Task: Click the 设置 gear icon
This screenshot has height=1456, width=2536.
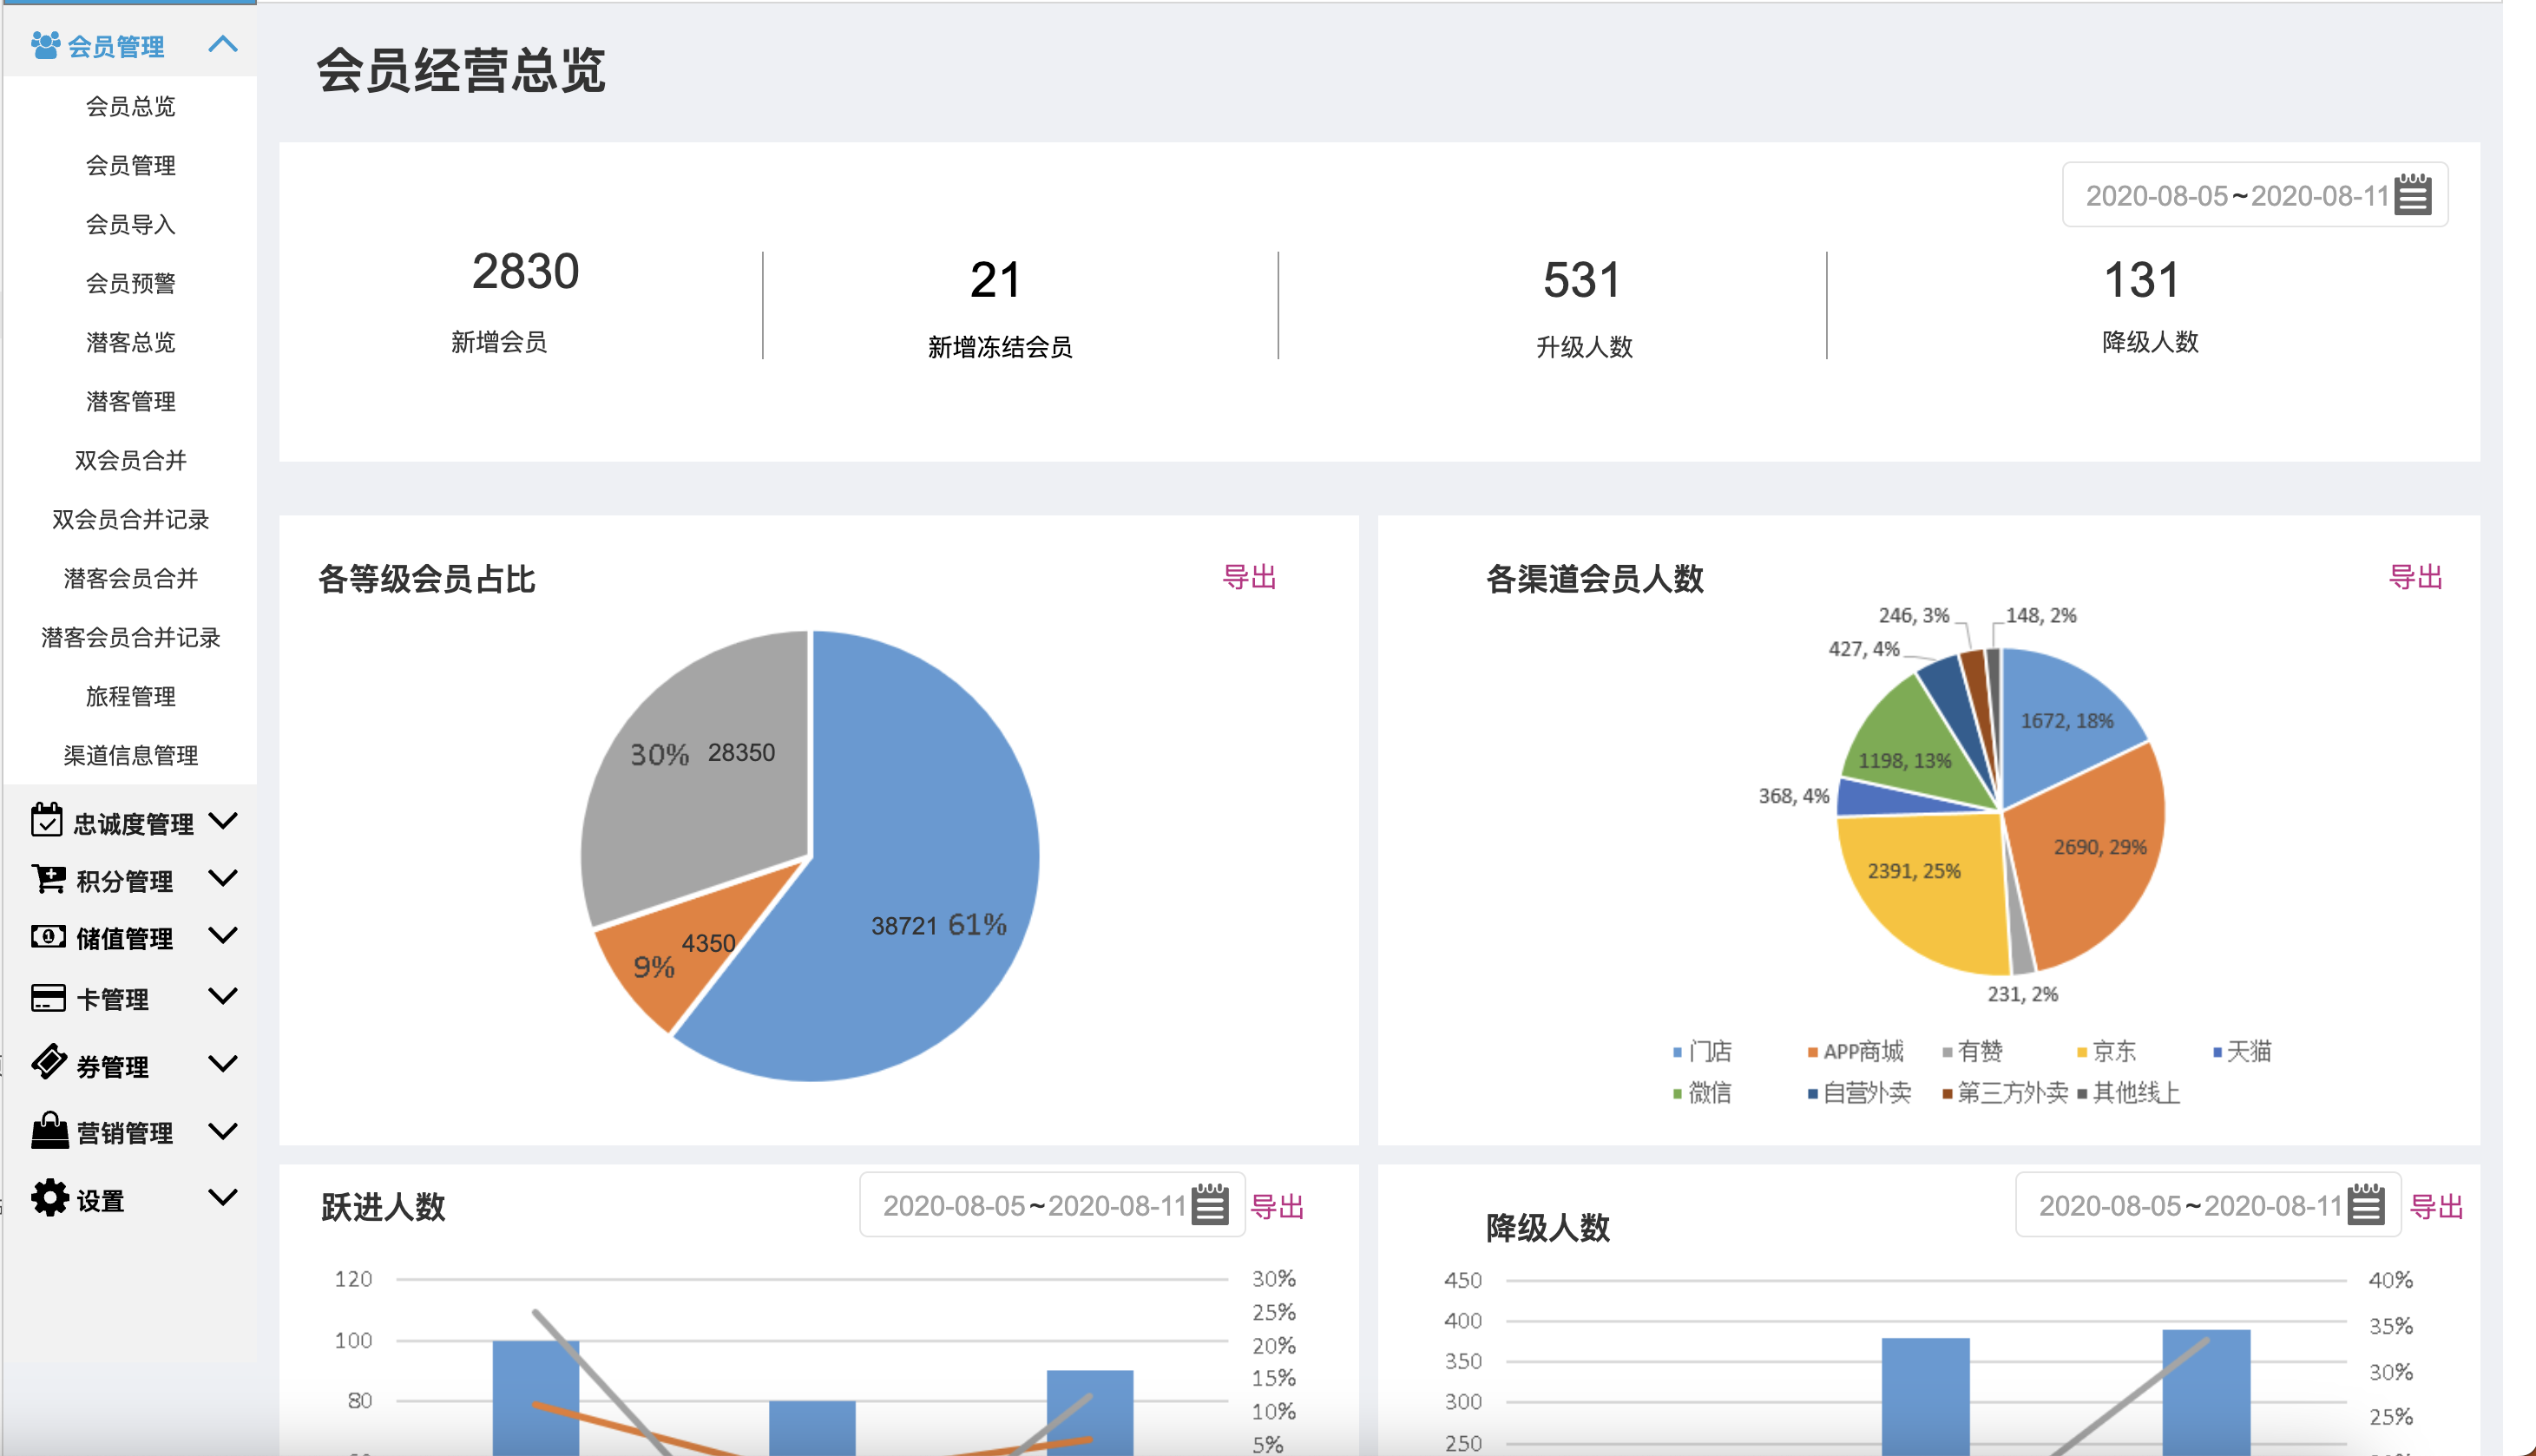Action: (49, 1197)
